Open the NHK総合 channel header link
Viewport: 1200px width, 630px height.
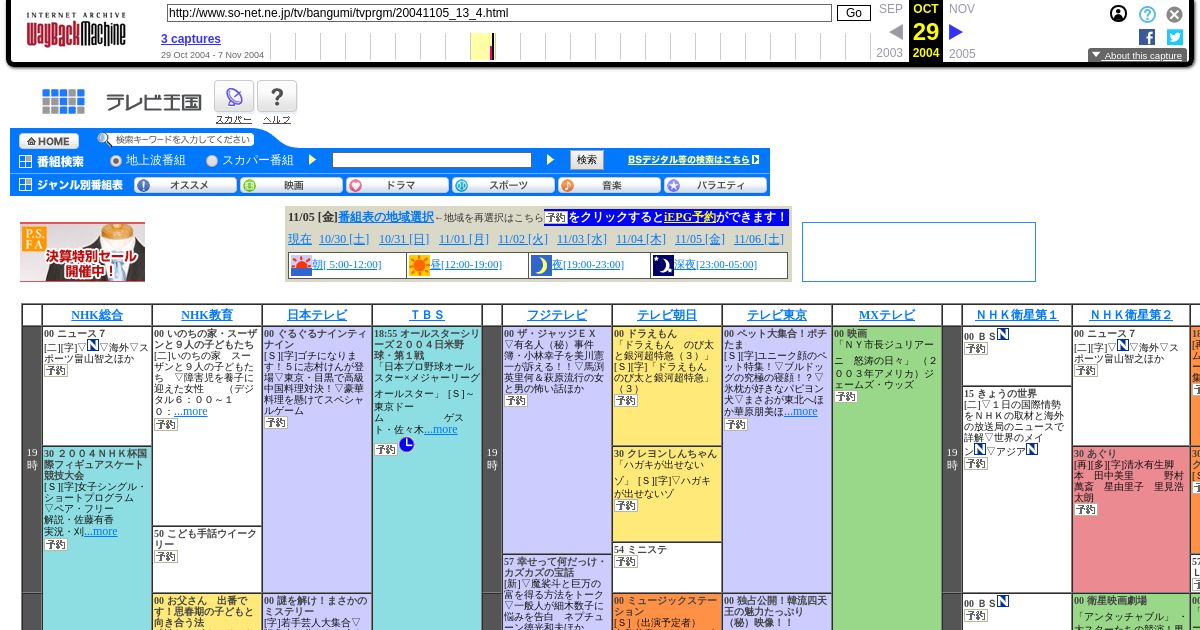click(97, 315)
